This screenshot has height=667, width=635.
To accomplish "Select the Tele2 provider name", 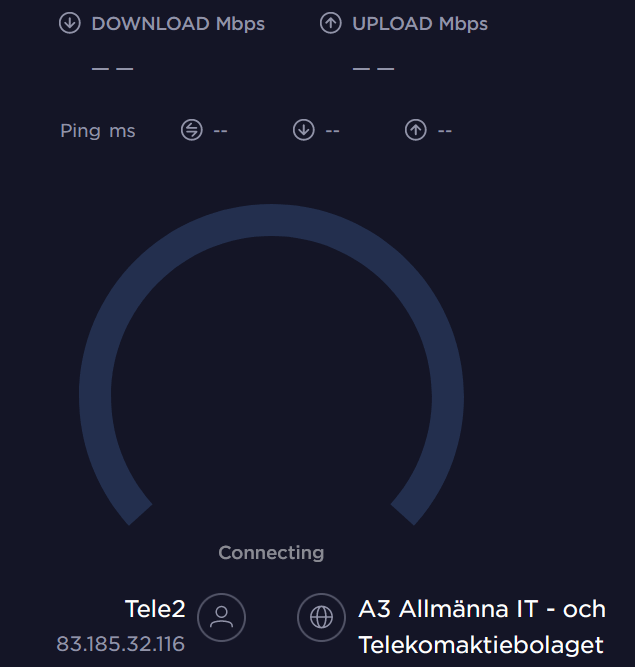I will pyautogui.click(x=154, y=608).
